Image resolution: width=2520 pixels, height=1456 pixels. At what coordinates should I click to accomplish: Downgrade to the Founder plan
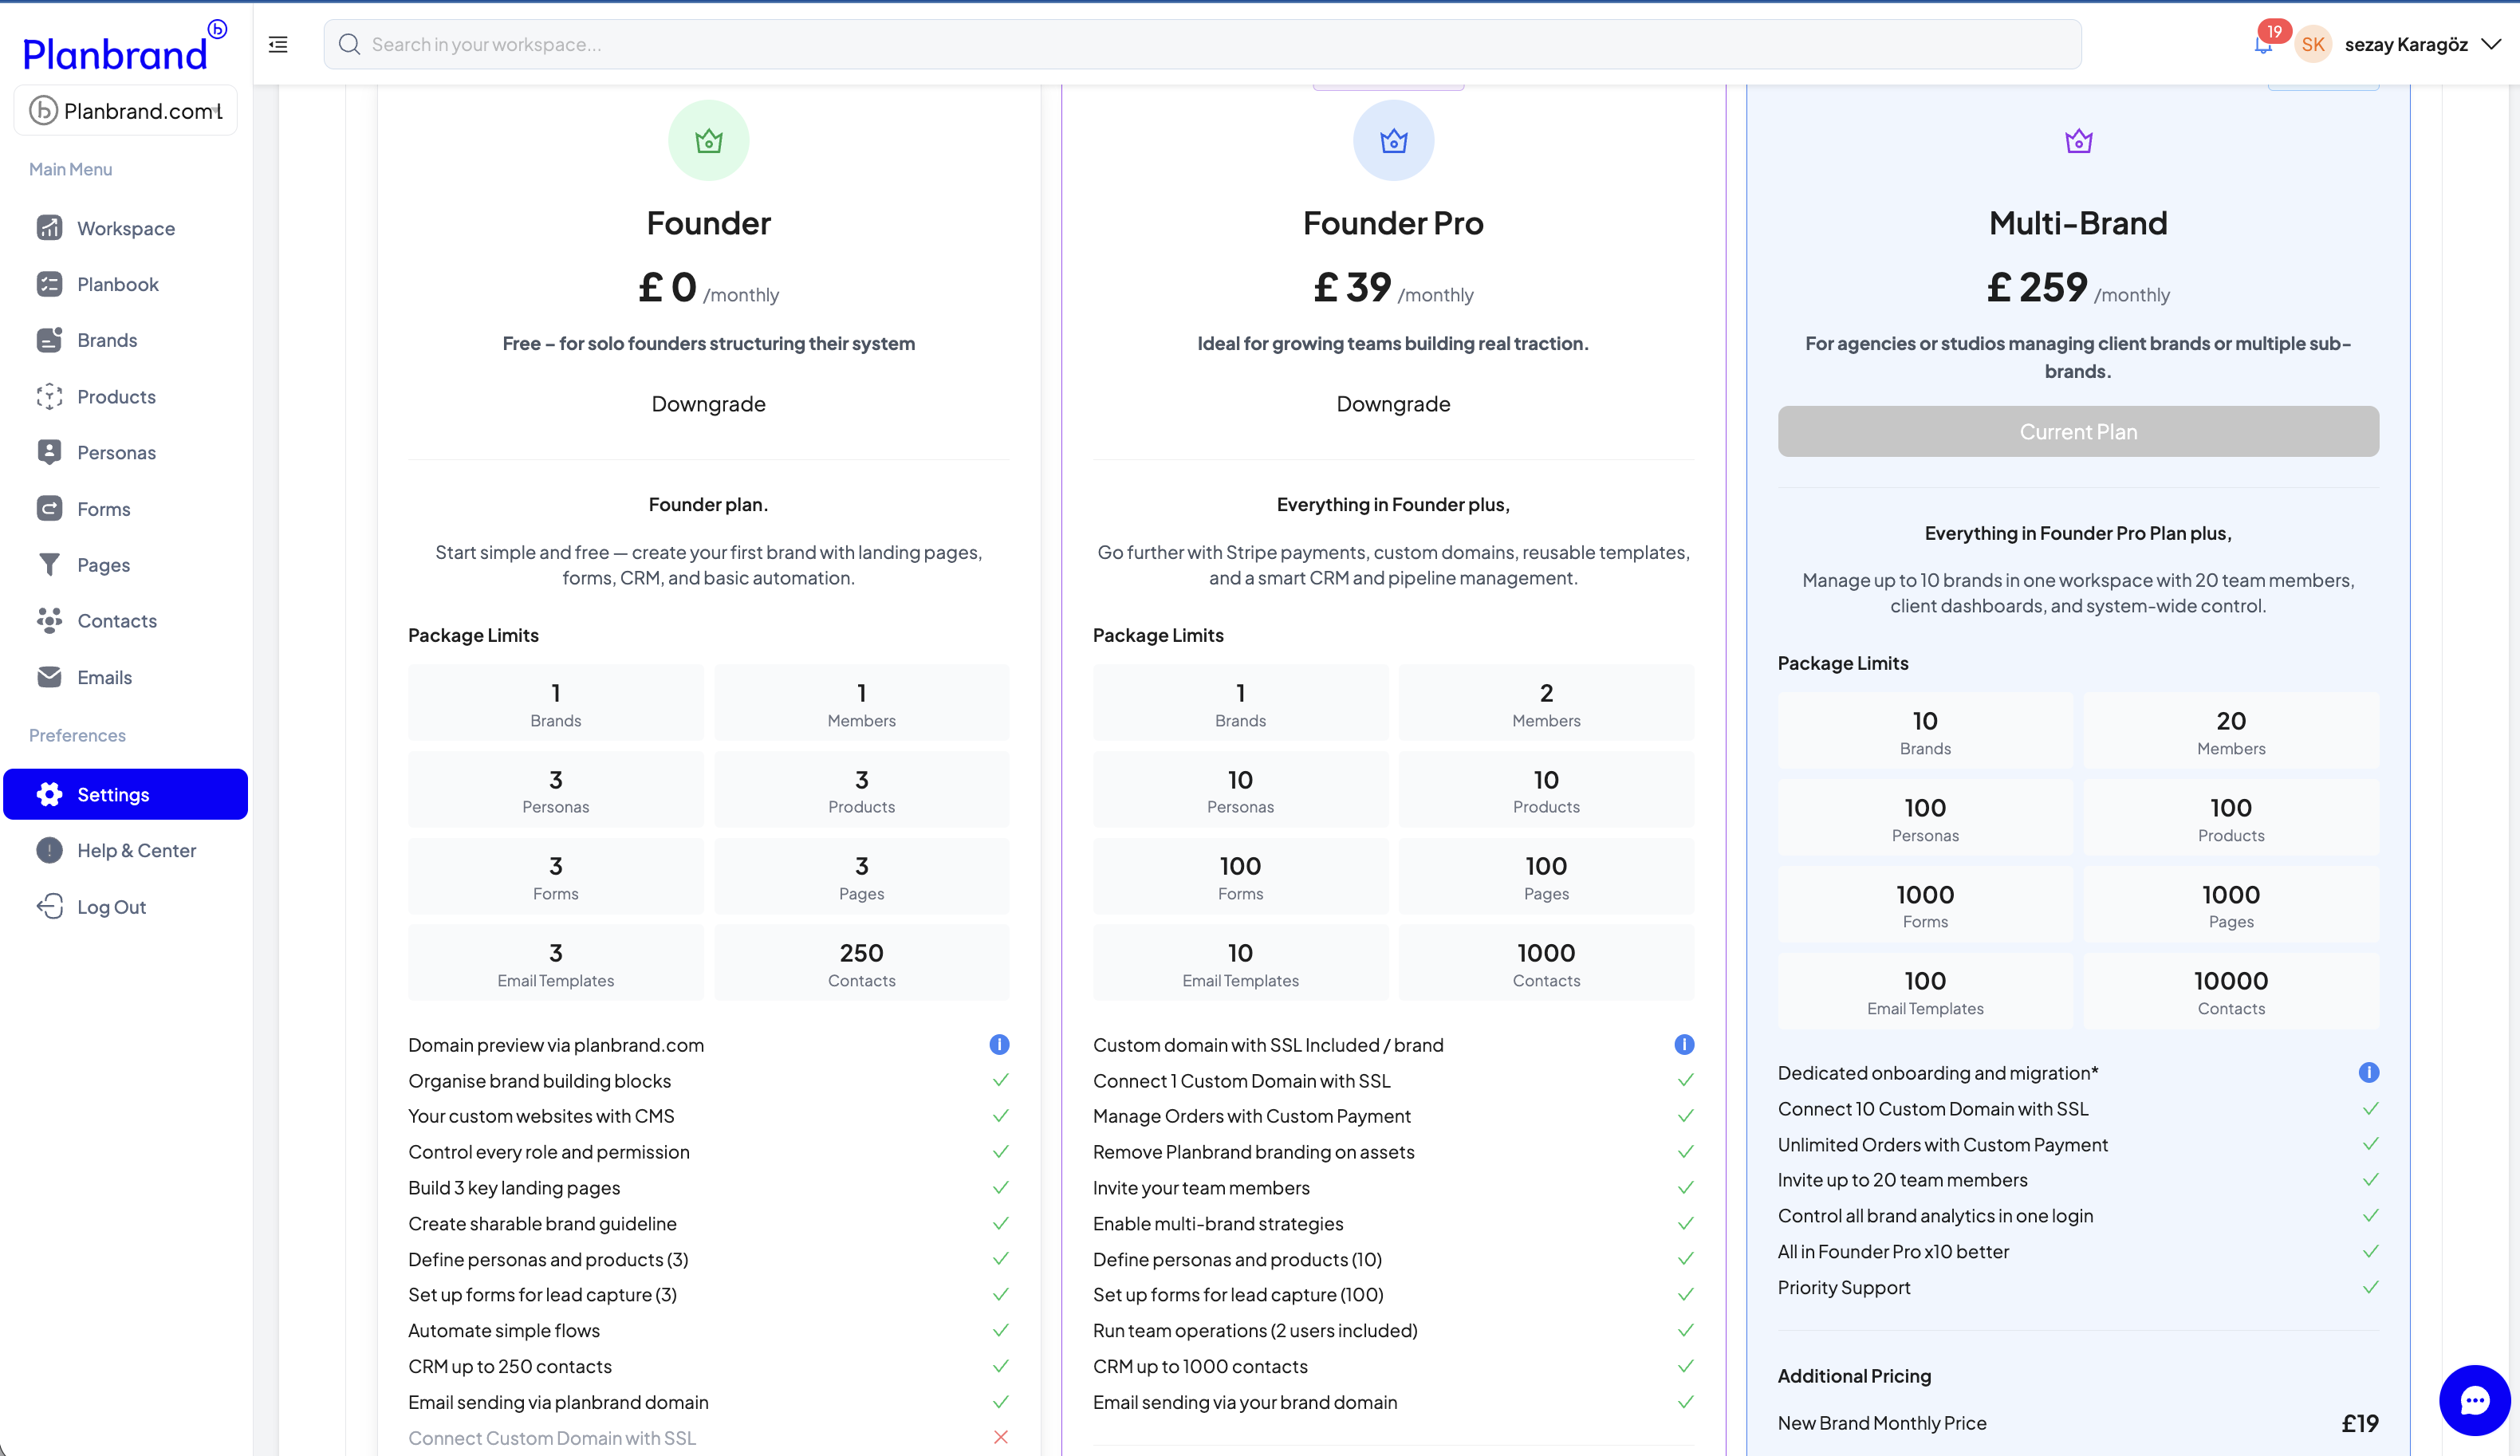[x=708, y=404]
